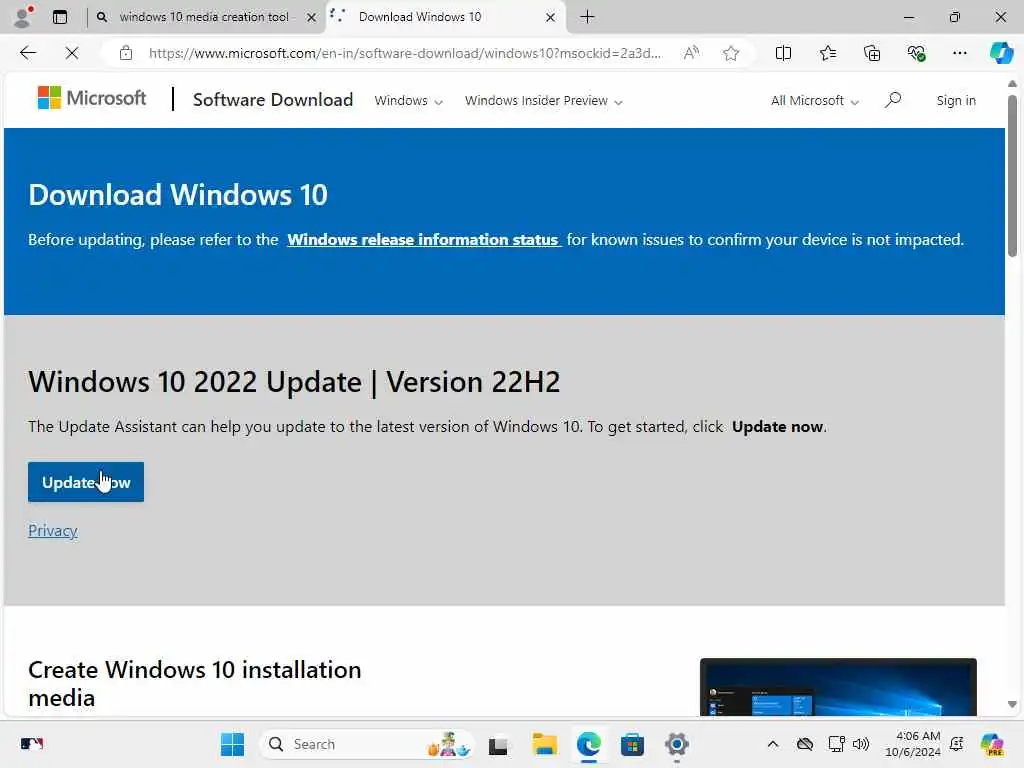Image resolution: width=1024 pixels, height=768 pixels.
Task: Switch to windows 10 media creation tool tab
Action: coord(204,17)
